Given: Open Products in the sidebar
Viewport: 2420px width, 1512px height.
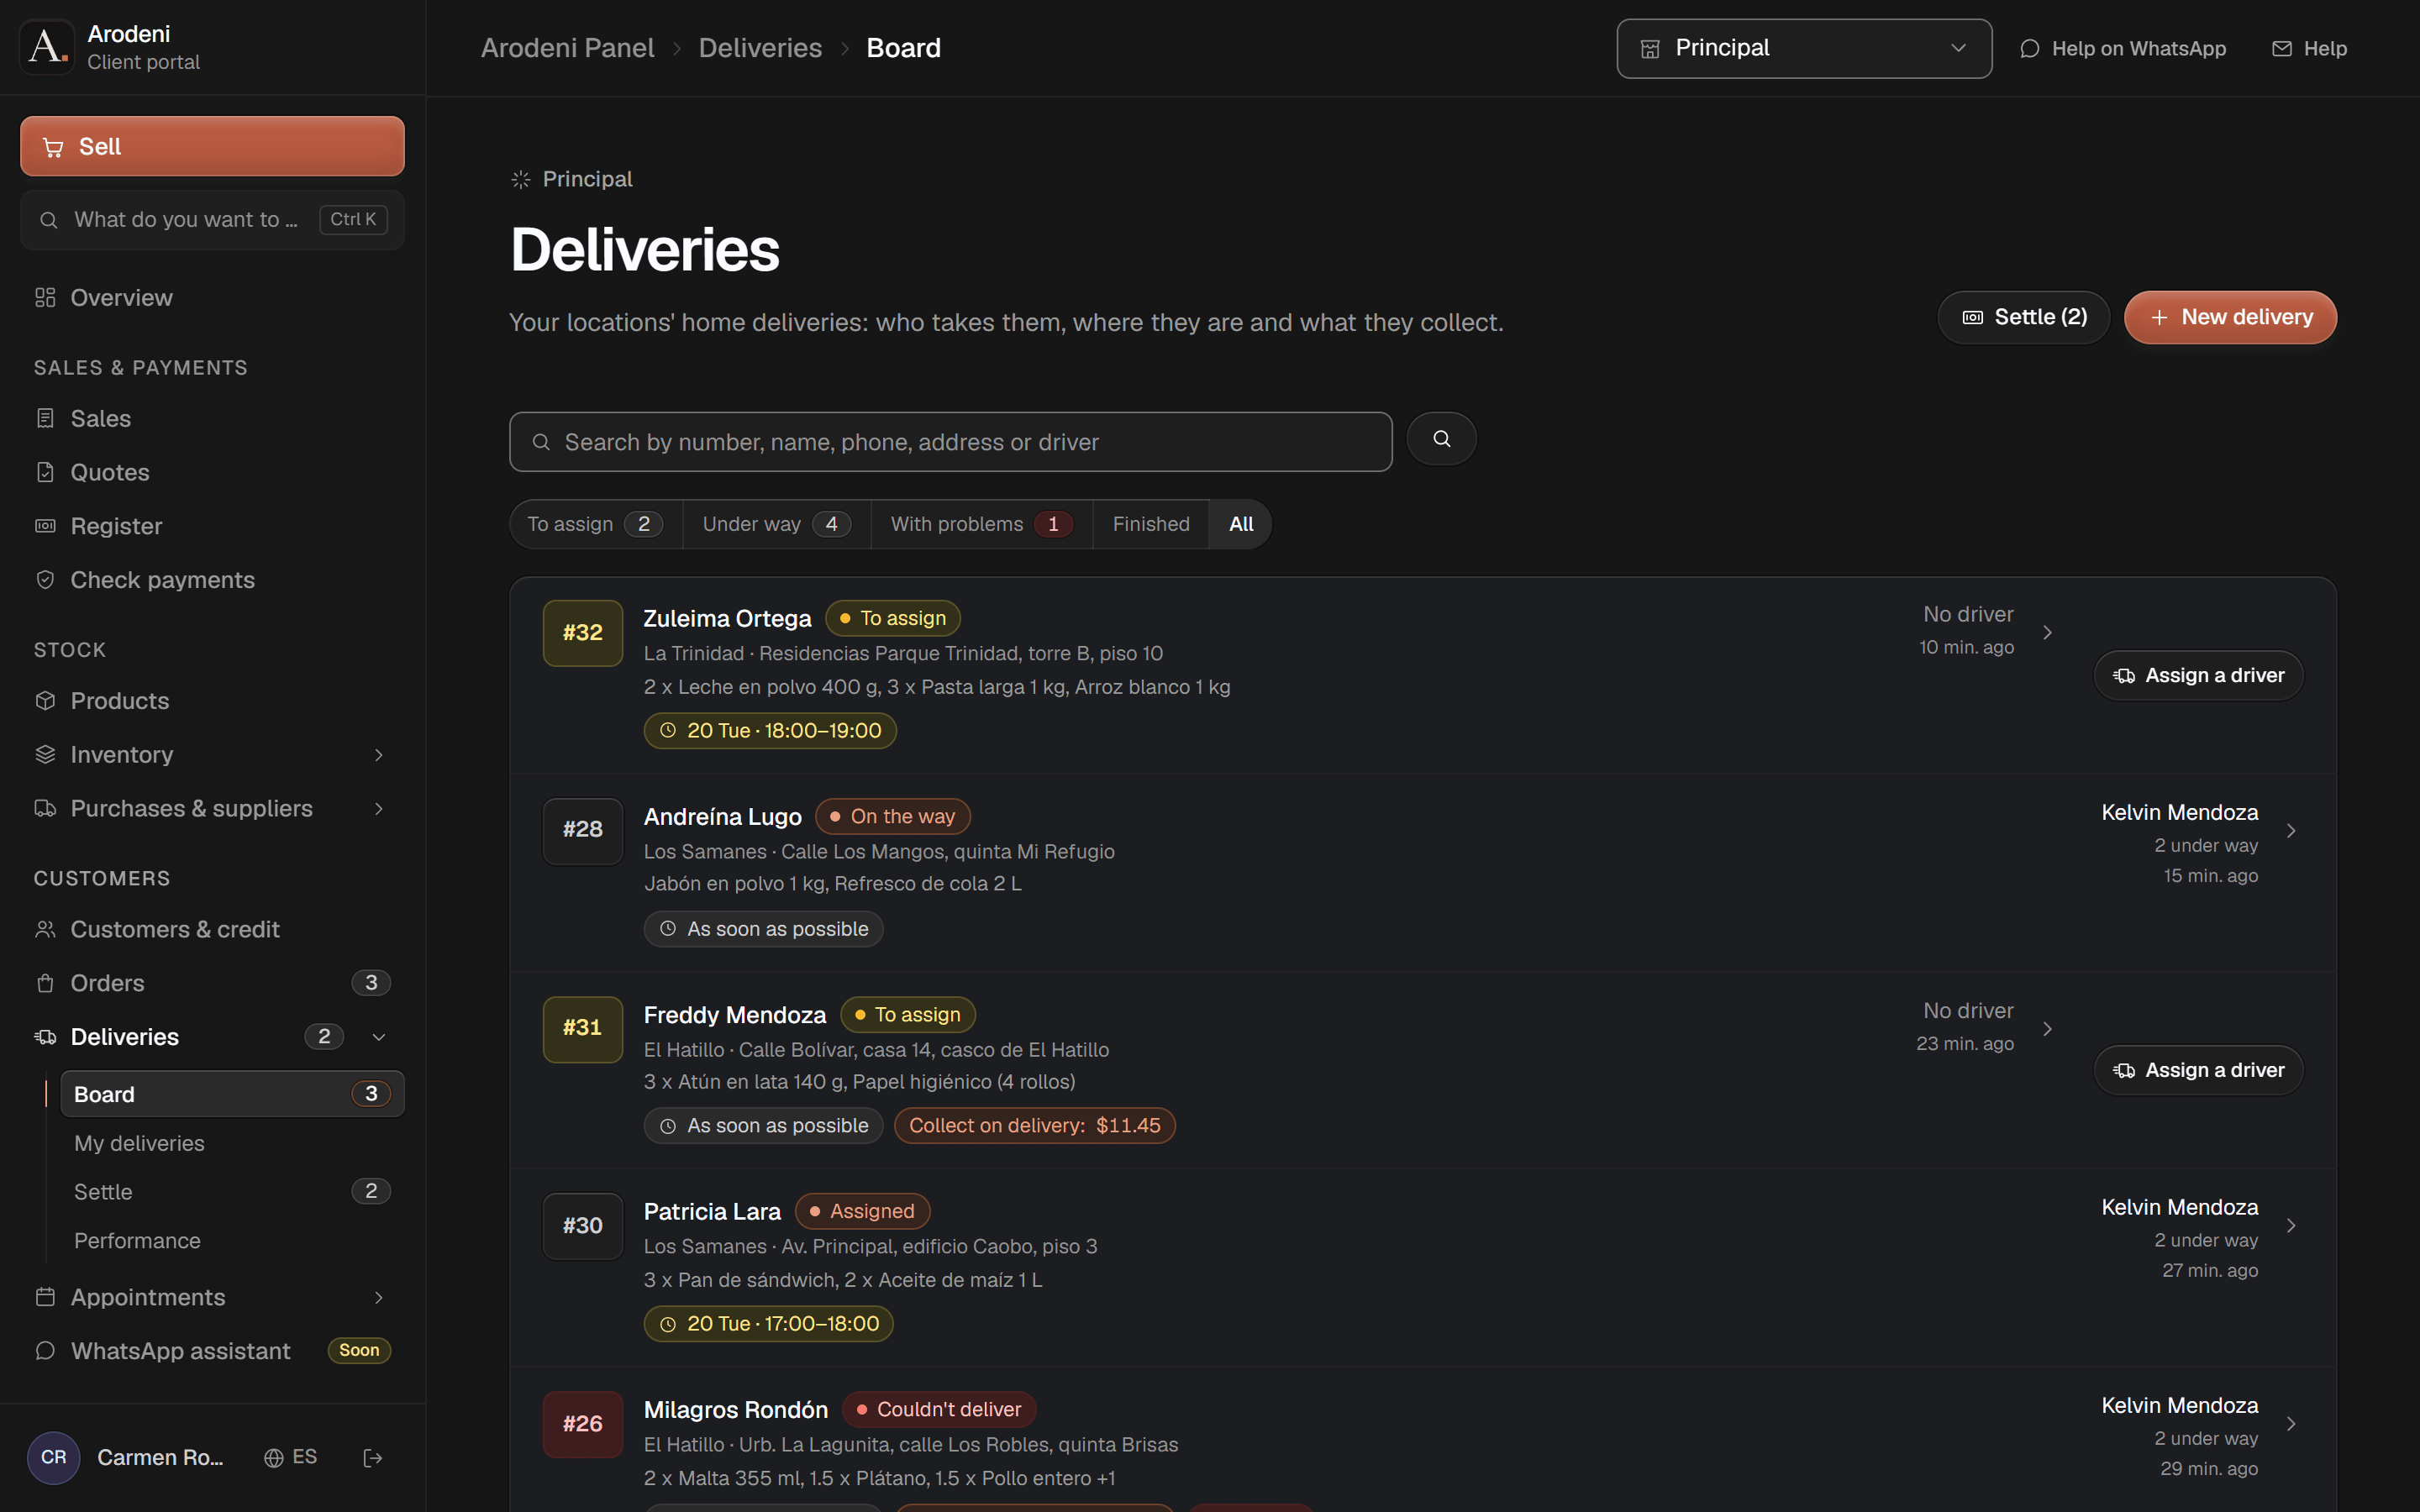Looking at the screenshot, I should pyautogui.click(x=212, y=701).
